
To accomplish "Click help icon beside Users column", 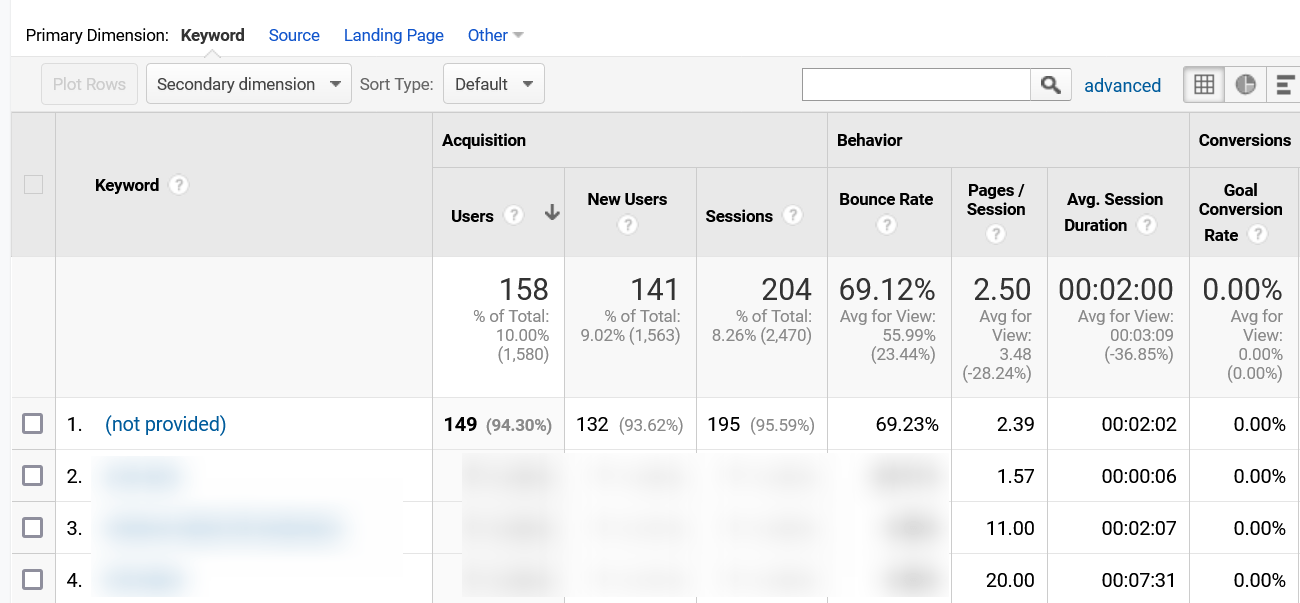I will pyautogui.click(x=513, y=216).
